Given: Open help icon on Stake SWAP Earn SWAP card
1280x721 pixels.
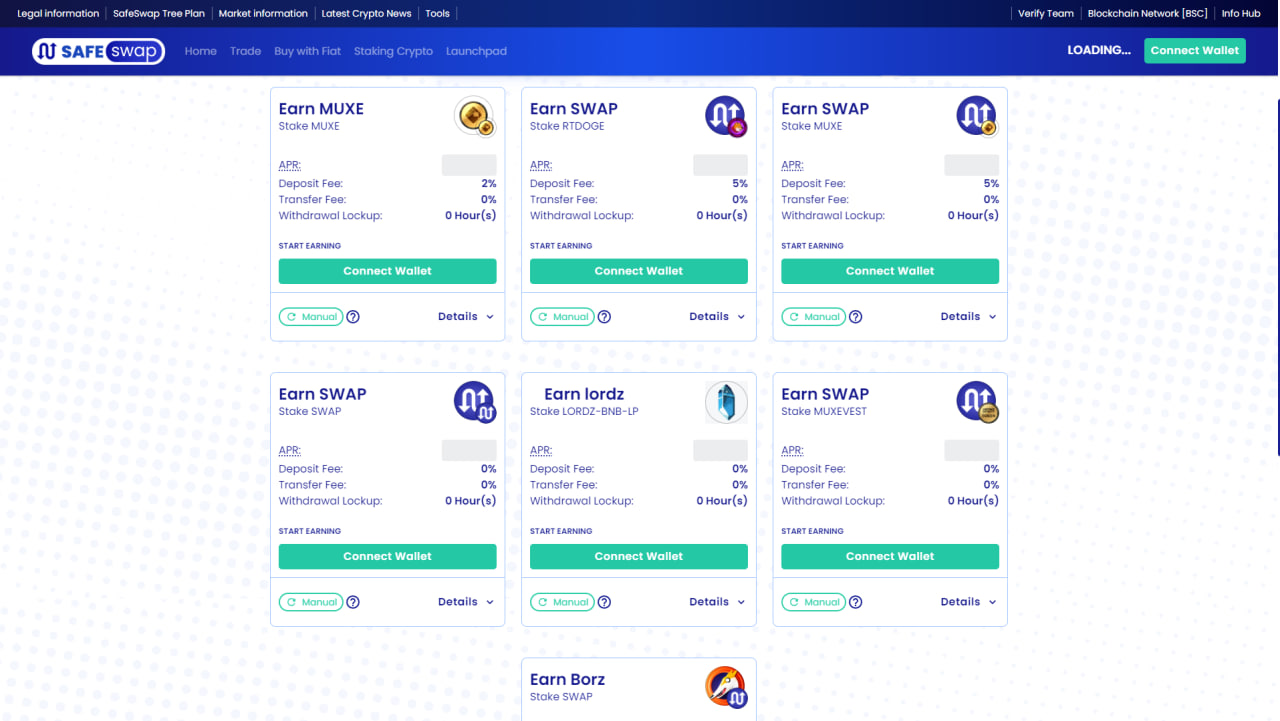Looking at the screenshot, I should (x=353, y=602).
